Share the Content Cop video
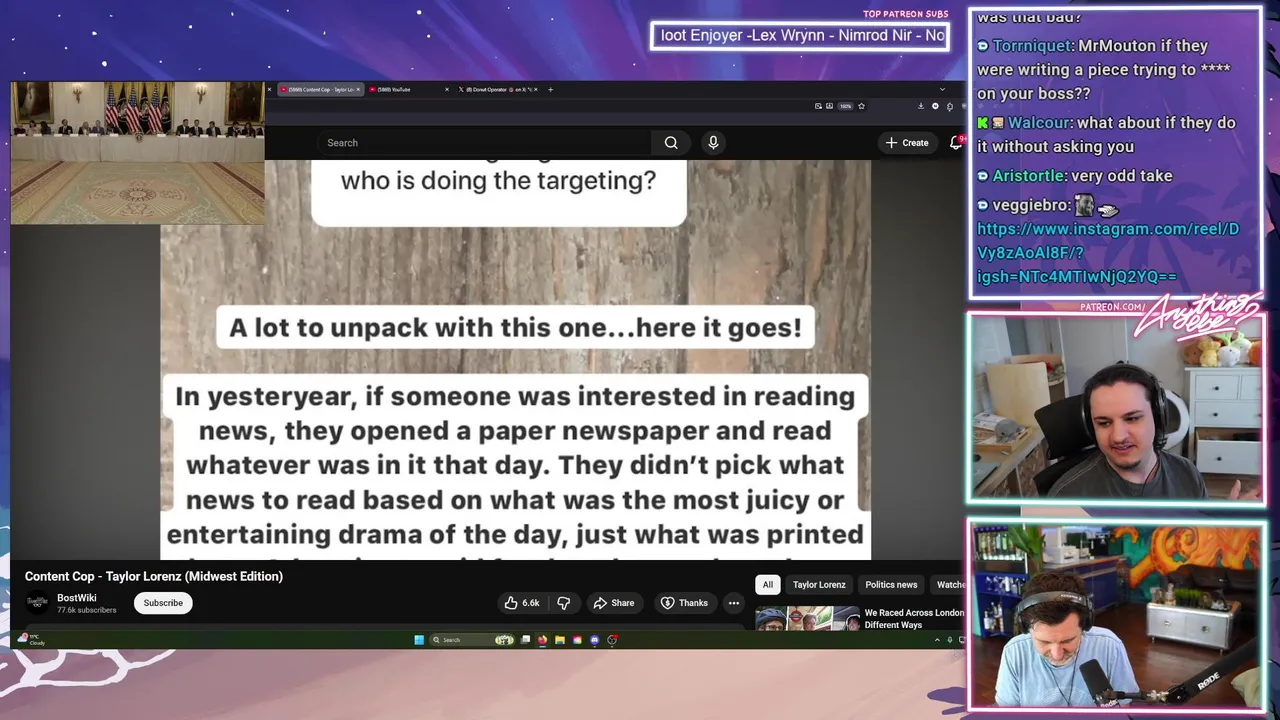 pos(614,603)
